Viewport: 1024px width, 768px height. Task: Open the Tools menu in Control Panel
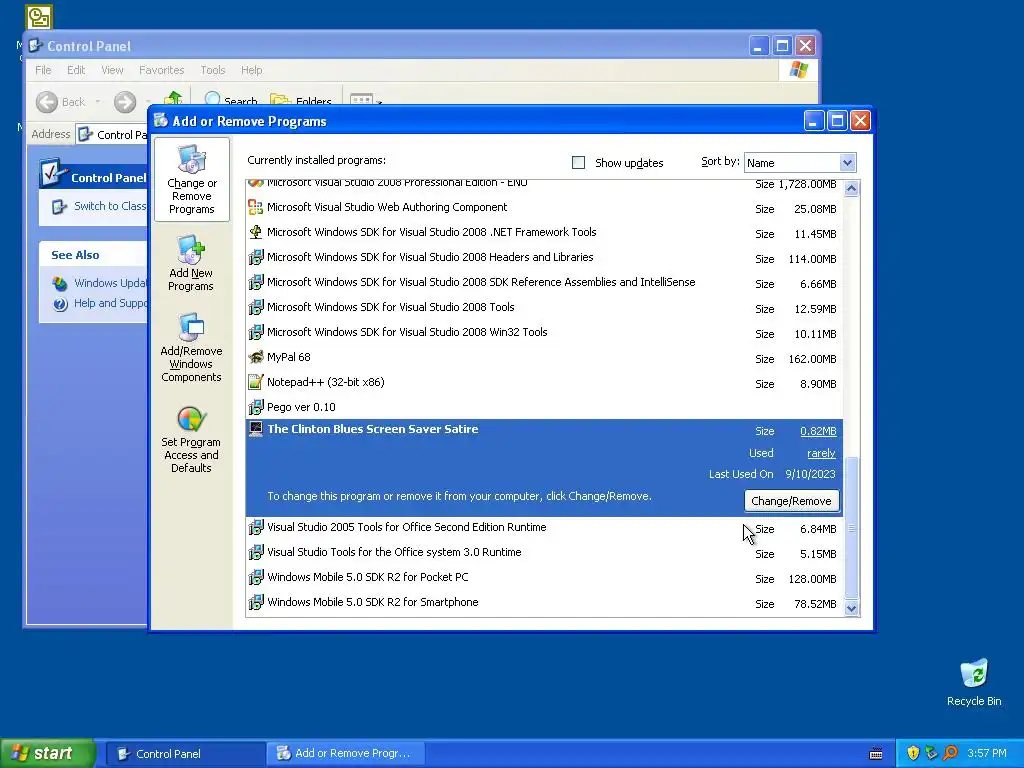pyautogui.click(x=212, y=70)
